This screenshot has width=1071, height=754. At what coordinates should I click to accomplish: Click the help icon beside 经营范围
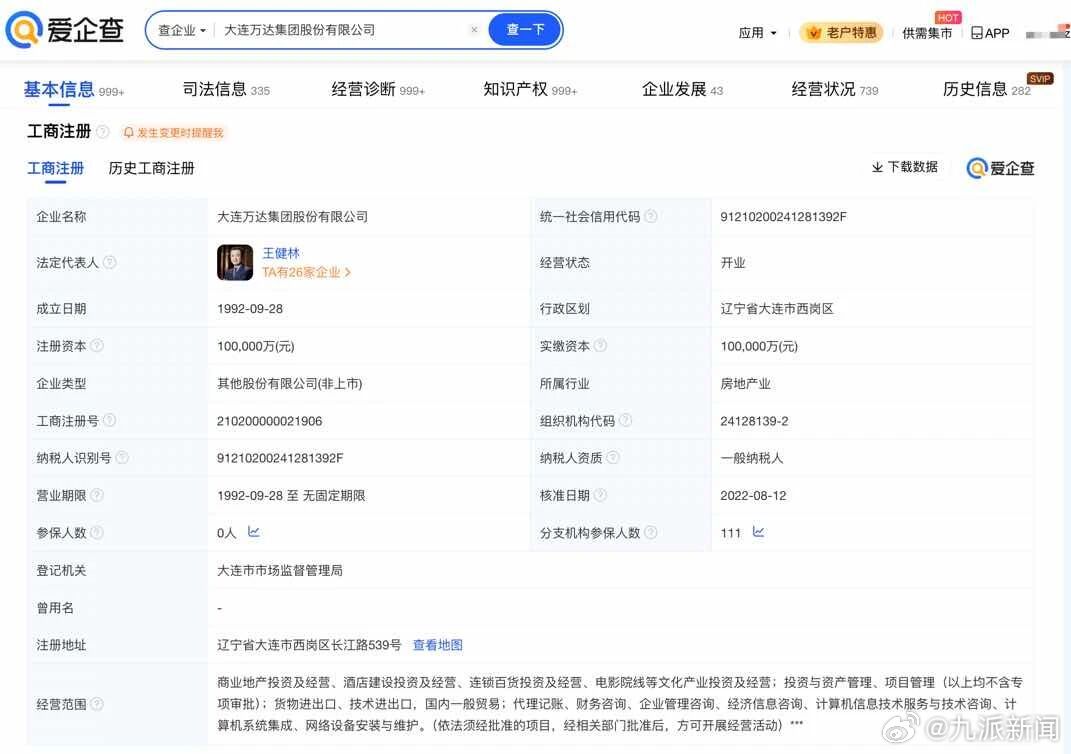click(97, 703)
